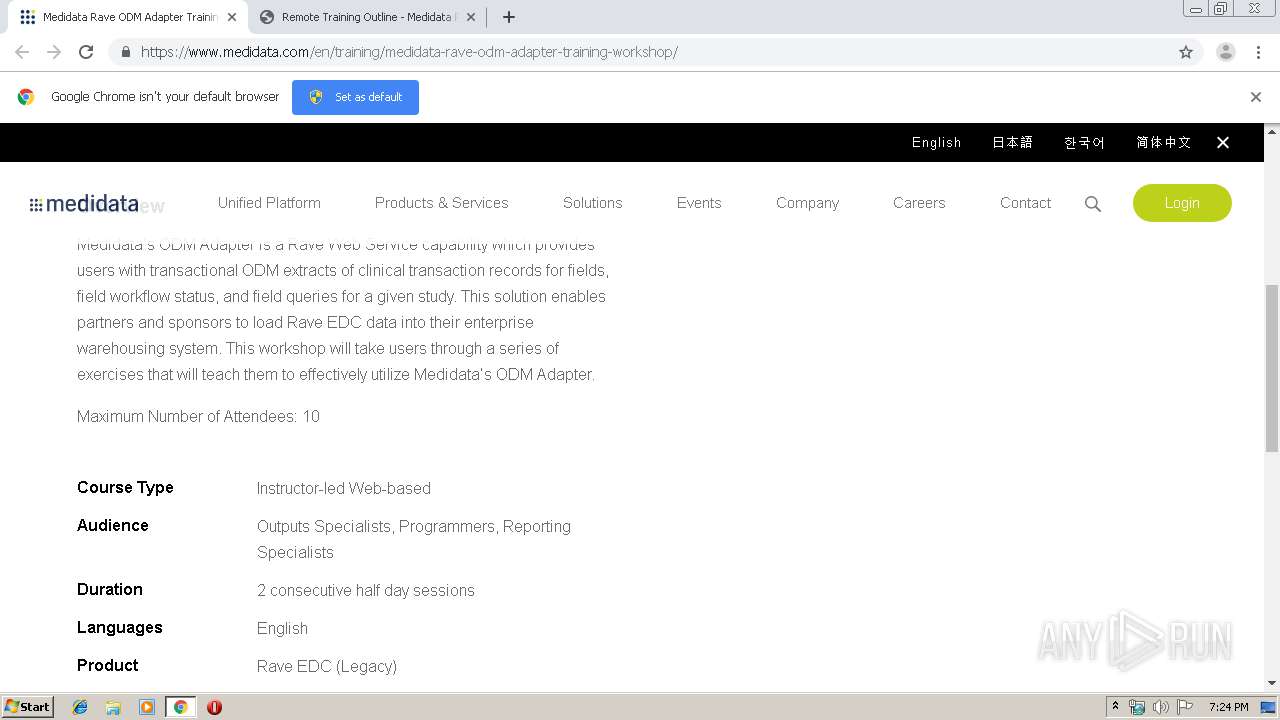Switch site language to 한국어

click(1084, 142)
